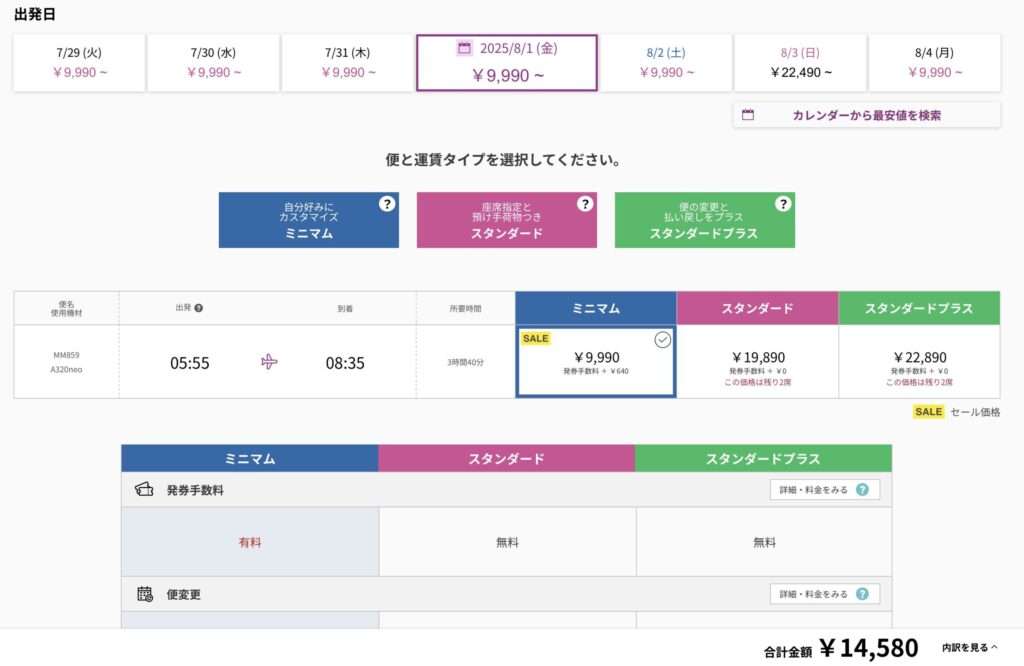Click the help icon on the green スタンダードプラス card

[x=783, y=204]
